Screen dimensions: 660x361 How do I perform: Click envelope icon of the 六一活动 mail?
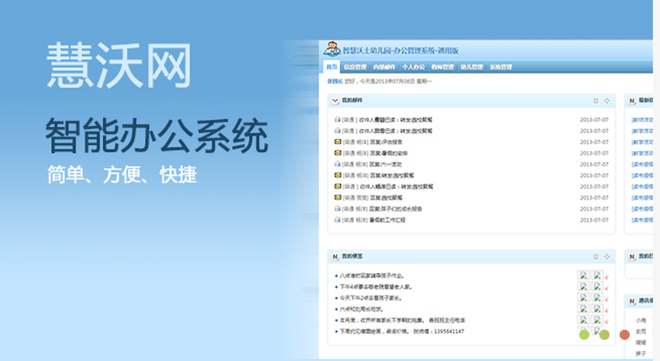[337, 164]
